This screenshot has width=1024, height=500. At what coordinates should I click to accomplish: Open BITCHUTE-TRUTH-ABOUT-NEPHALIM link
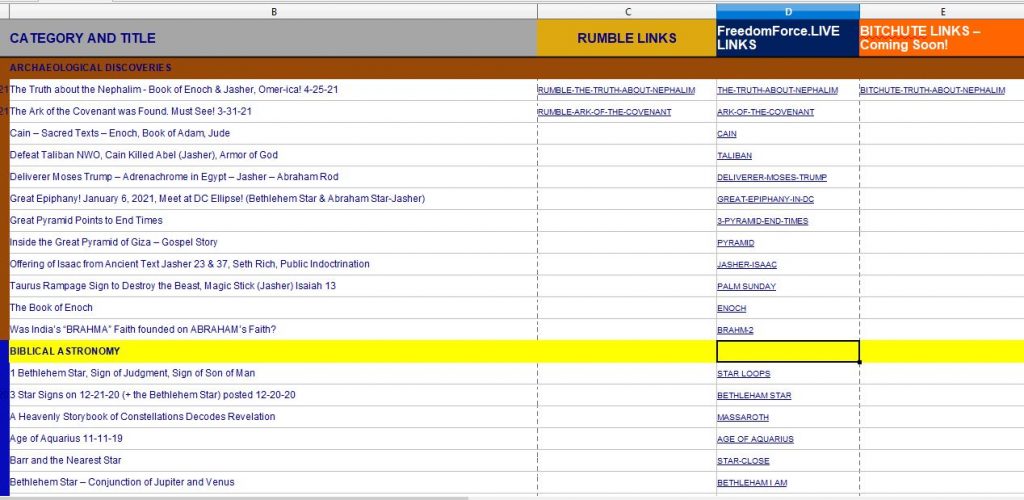(933, 90)
